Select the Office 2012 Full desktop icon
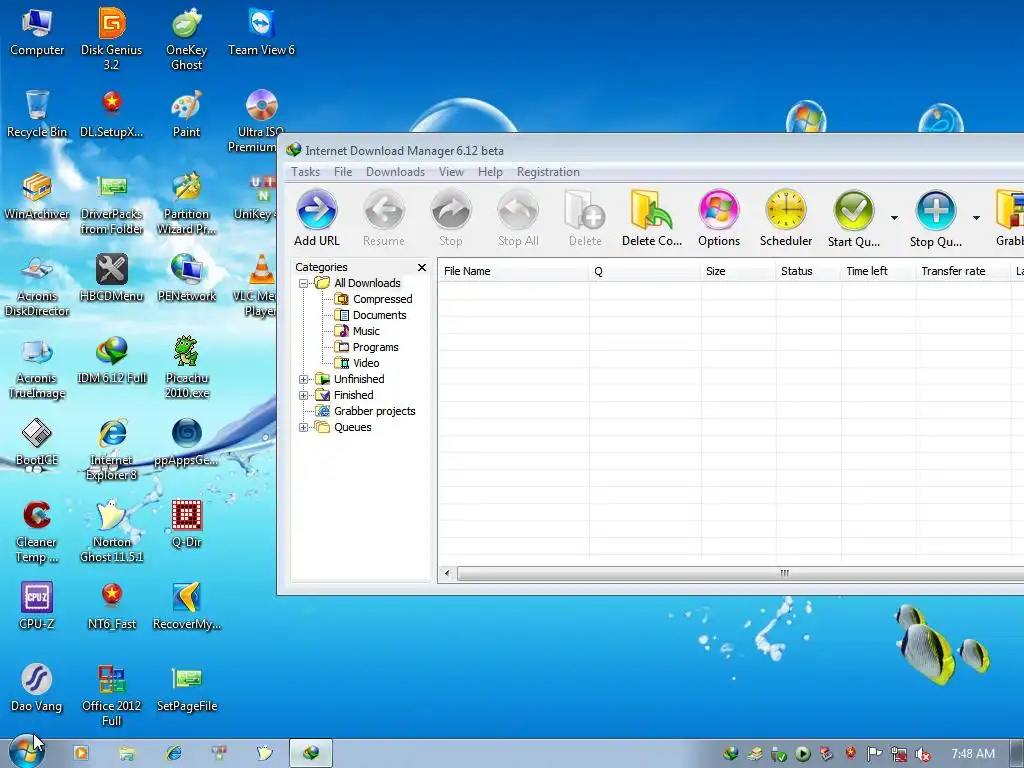Screen dimensions: 1024x768 click(x=112, y=695)
